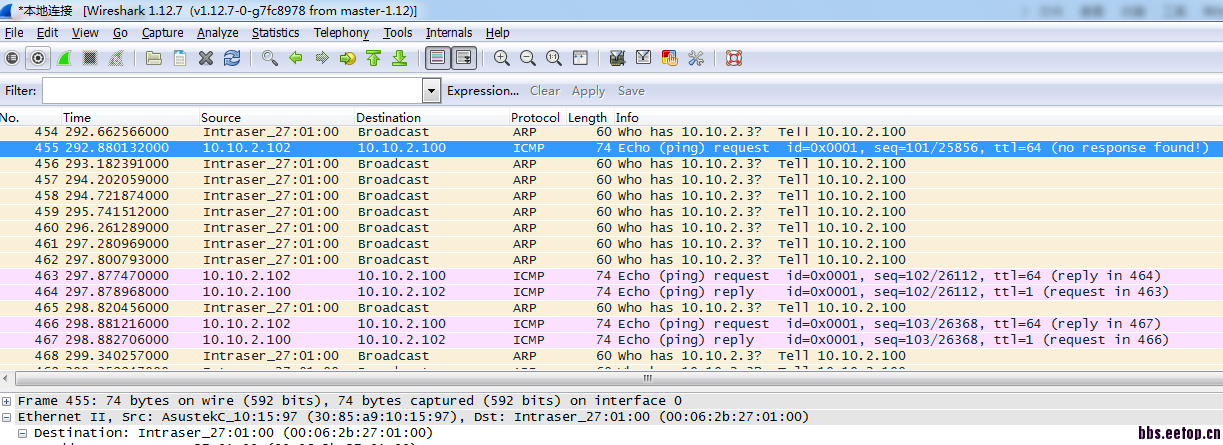Zoom in on the packet list text
Image resolution: width=1223 pixels, height=445 pixels.
pos(501,58)
